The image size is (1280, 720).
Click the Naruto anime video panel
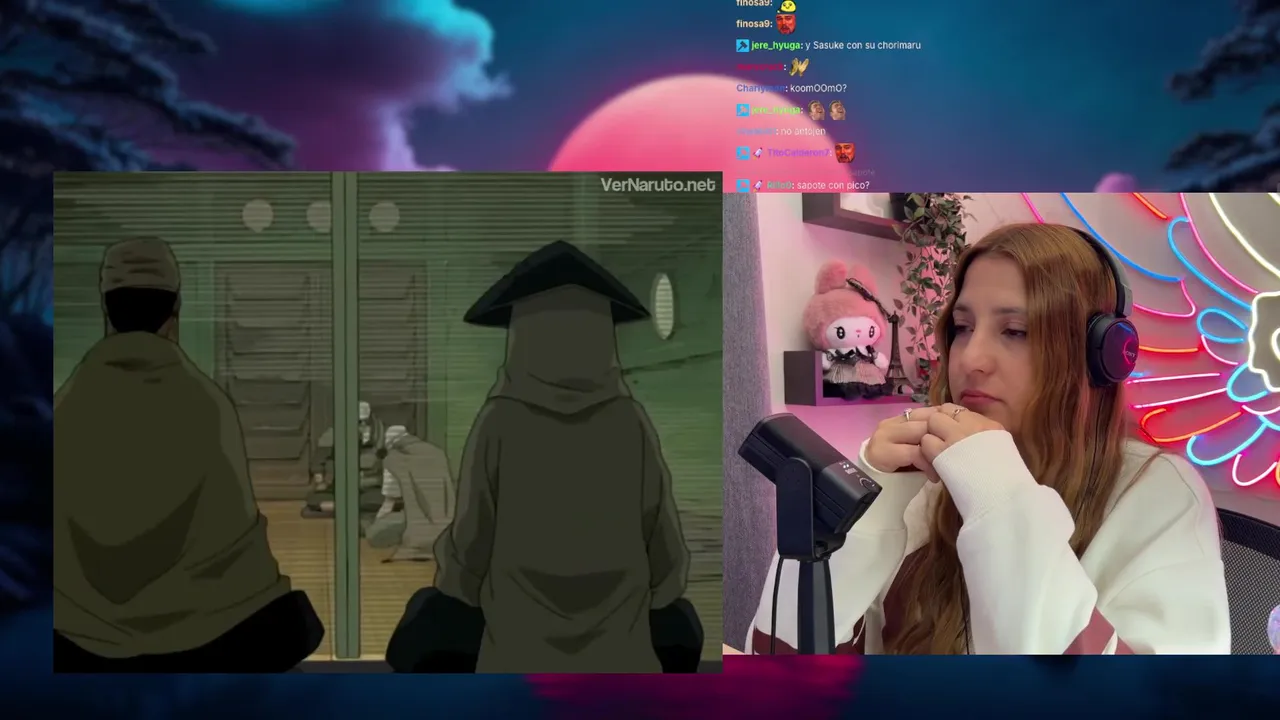point(388,422)
